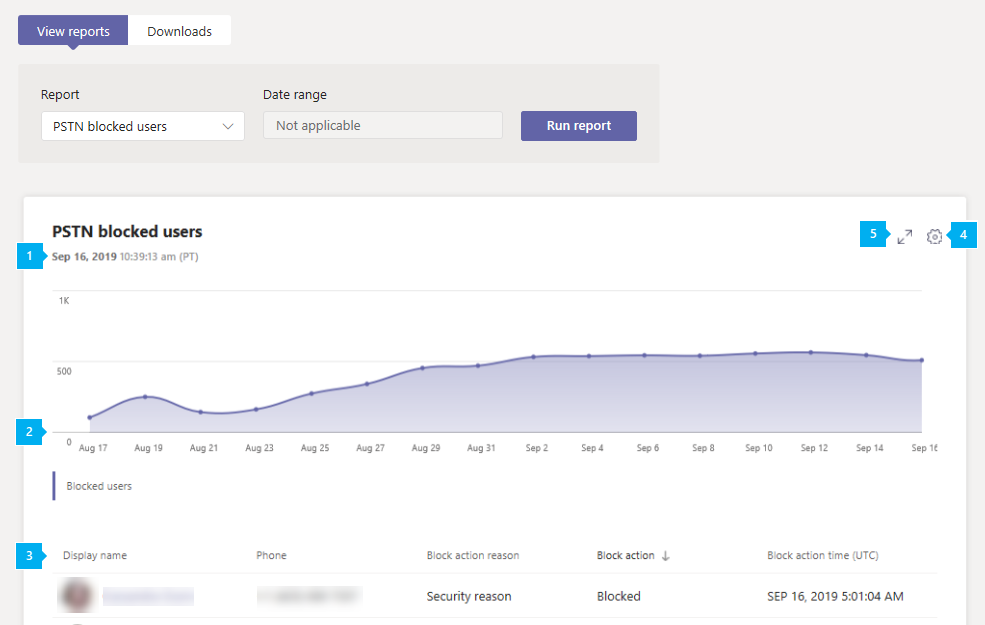Click the SEP 16, 2019 5:01:04 AM cell
Screen dimensions: 985x625
pyautogui.click(x=835, y=596)
